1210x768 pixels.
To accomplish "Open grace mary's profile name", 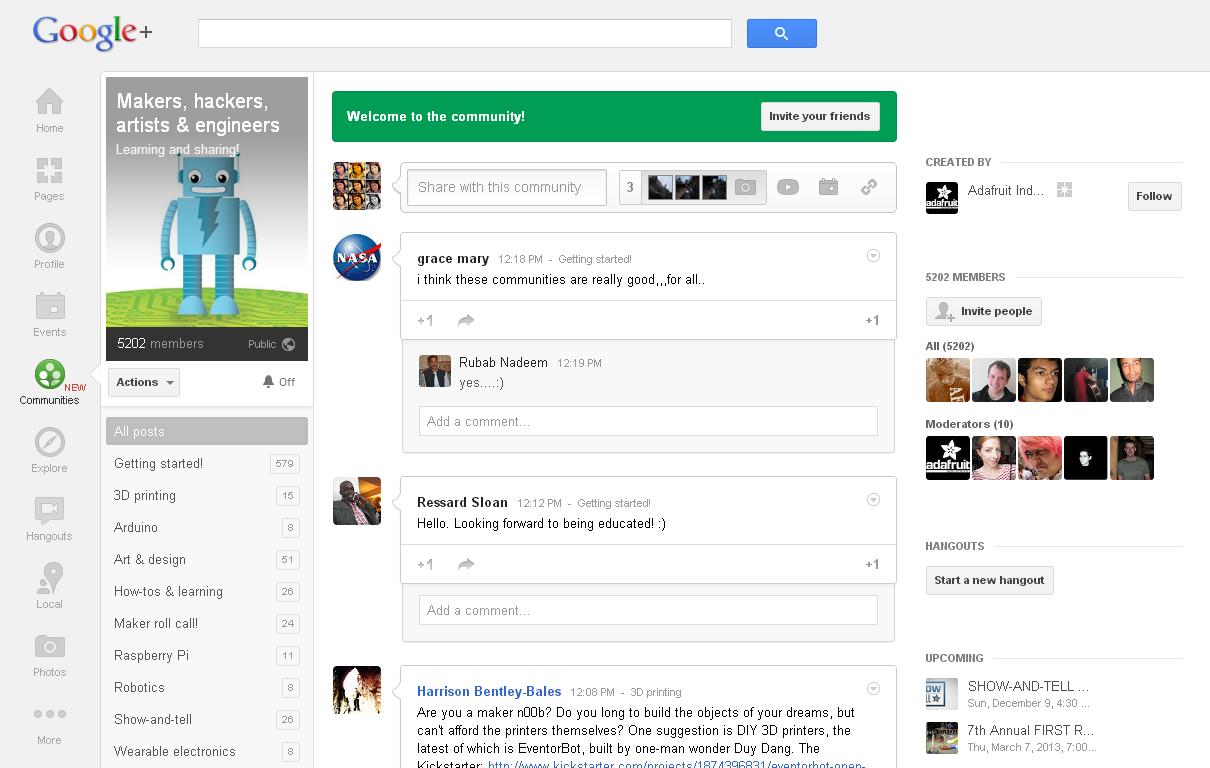I will tap(453, 258).
